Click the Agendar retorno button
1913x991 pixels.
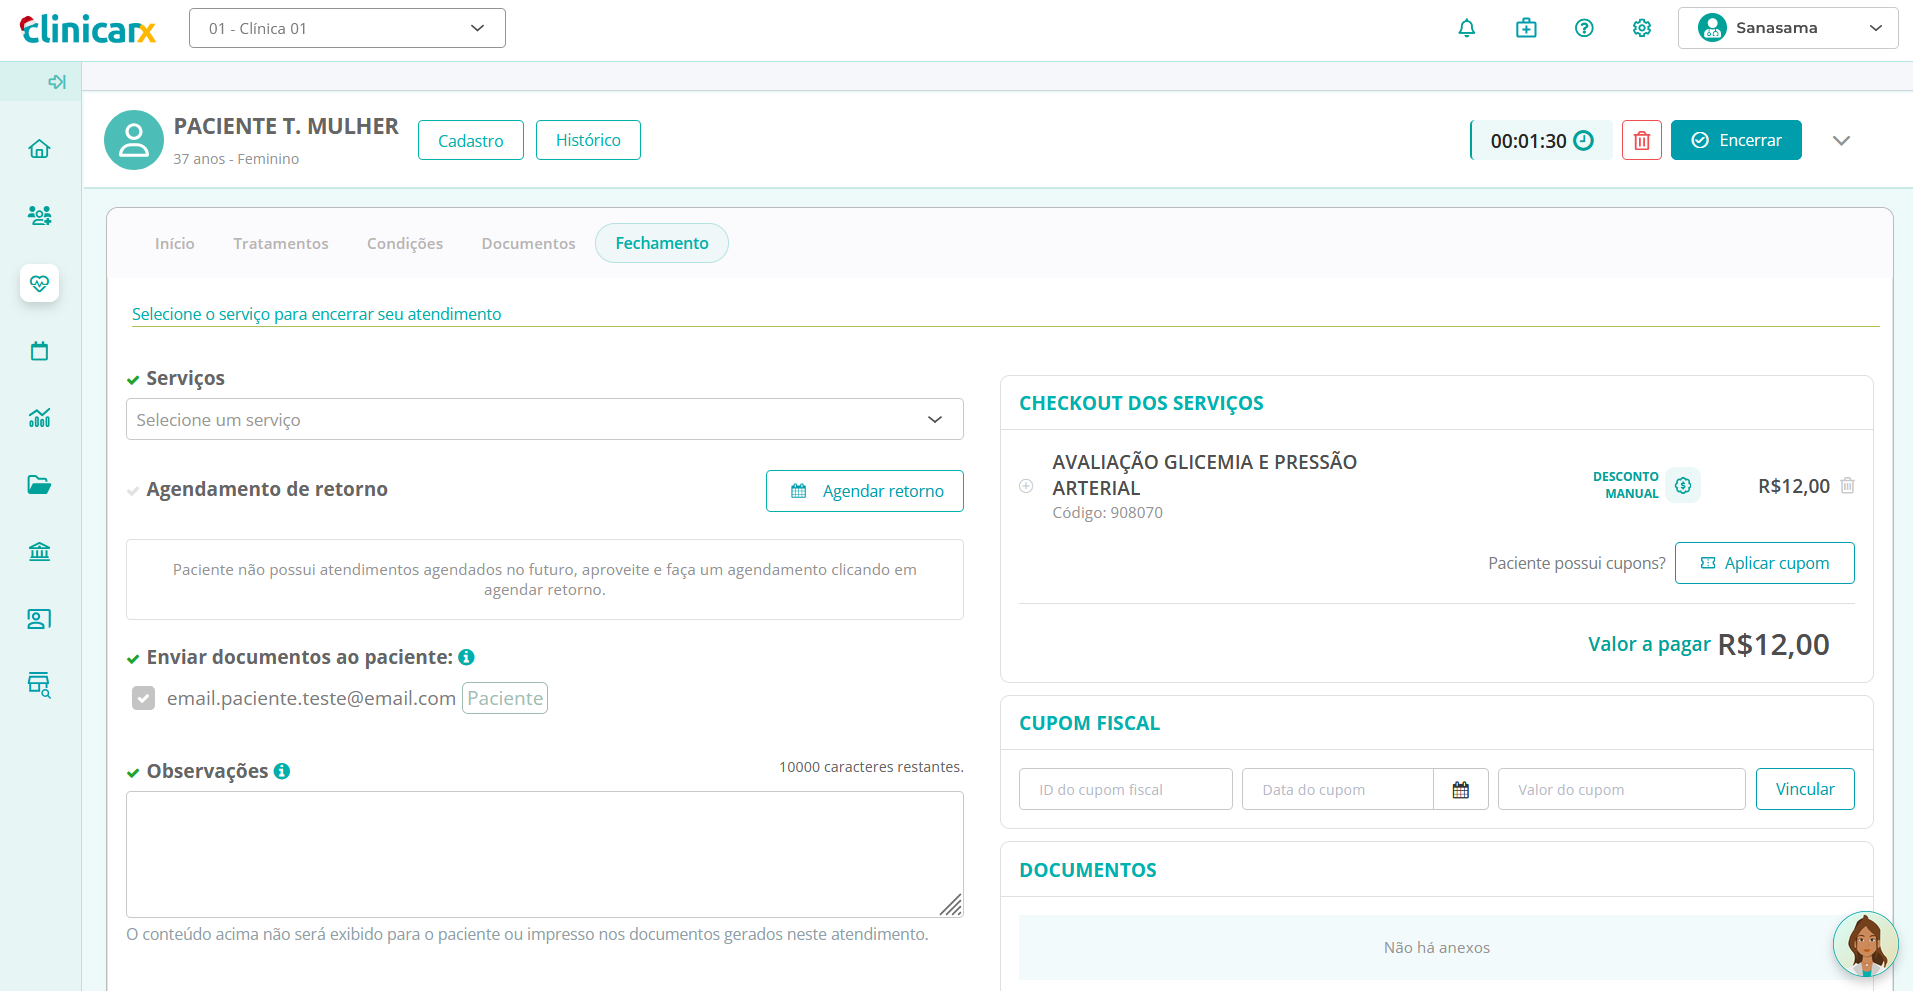point(864,491)
